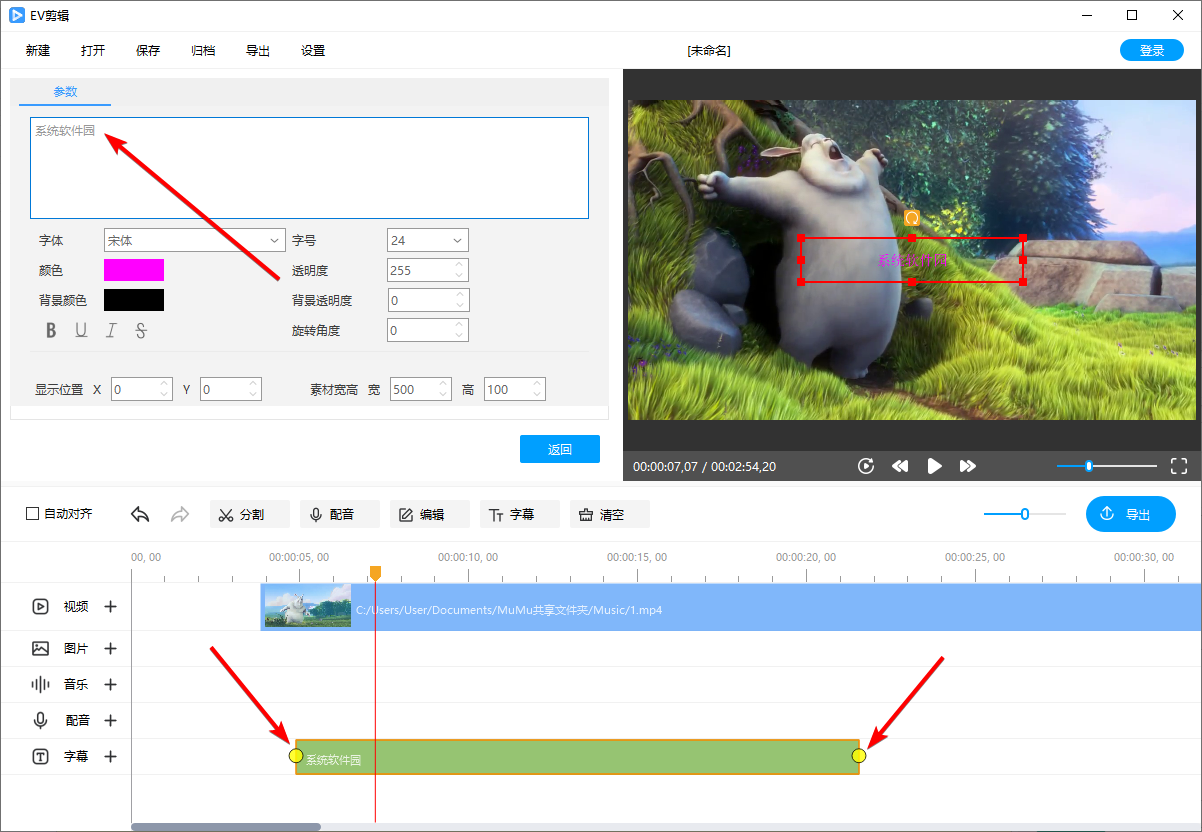1202x832 pixels.
Task: Click the horizontal timeline scrollbar
Action: [226, 827]
